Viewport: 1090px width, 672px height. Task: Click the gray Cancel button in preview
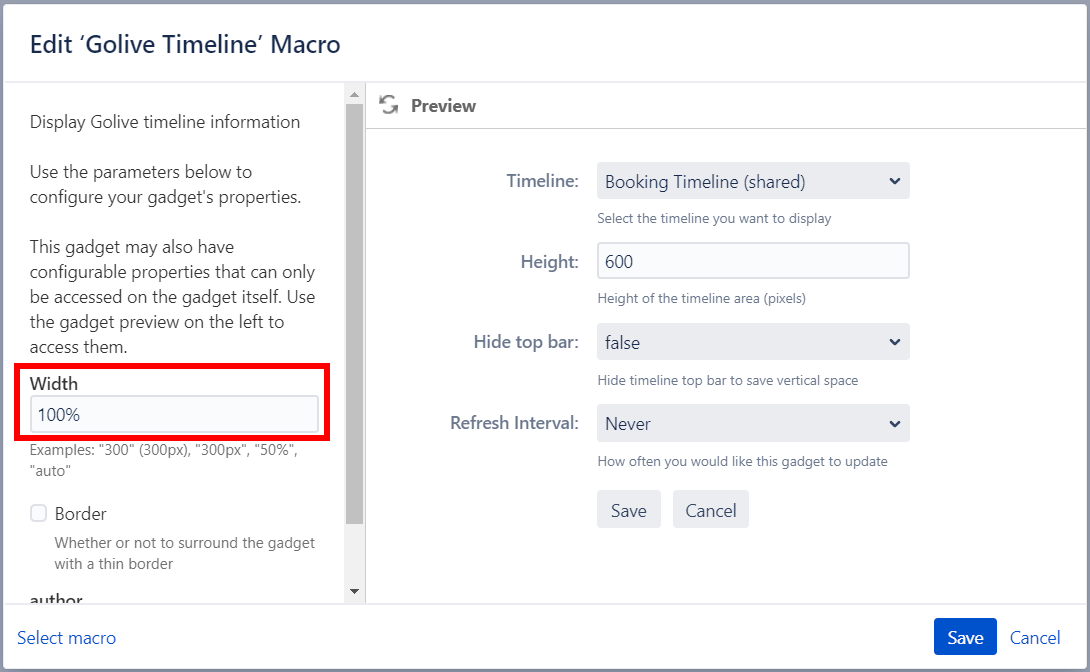click(x=710, y=510)
